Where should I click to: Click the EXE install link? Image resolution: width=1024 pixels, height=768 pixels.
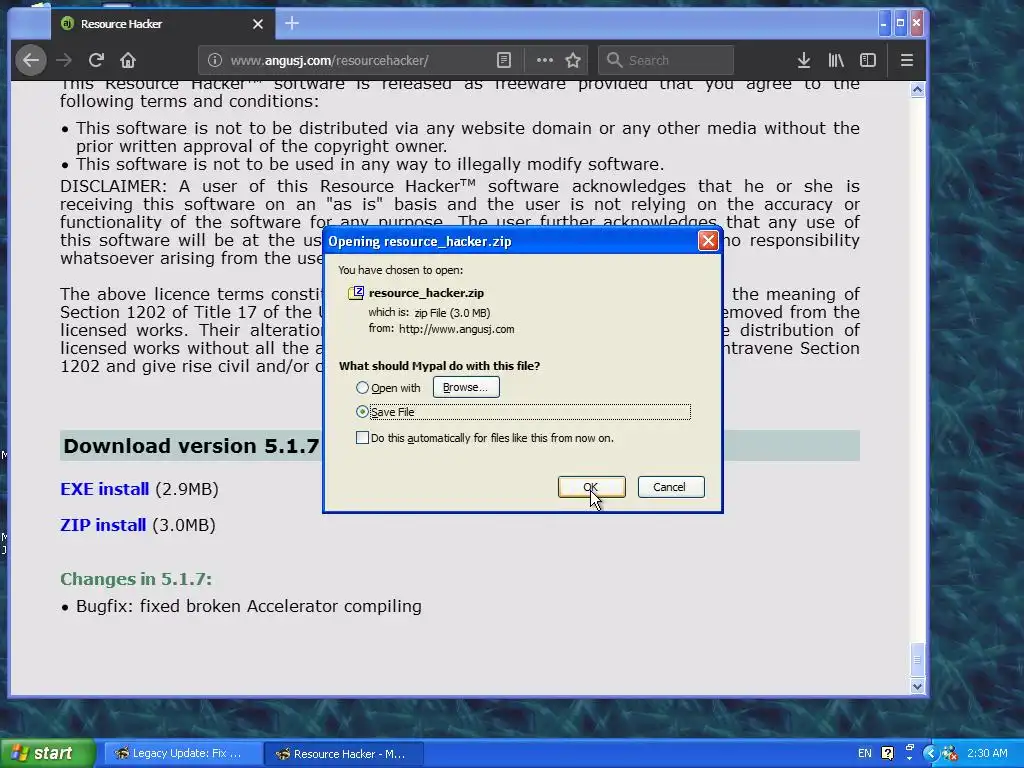point(104,489)
